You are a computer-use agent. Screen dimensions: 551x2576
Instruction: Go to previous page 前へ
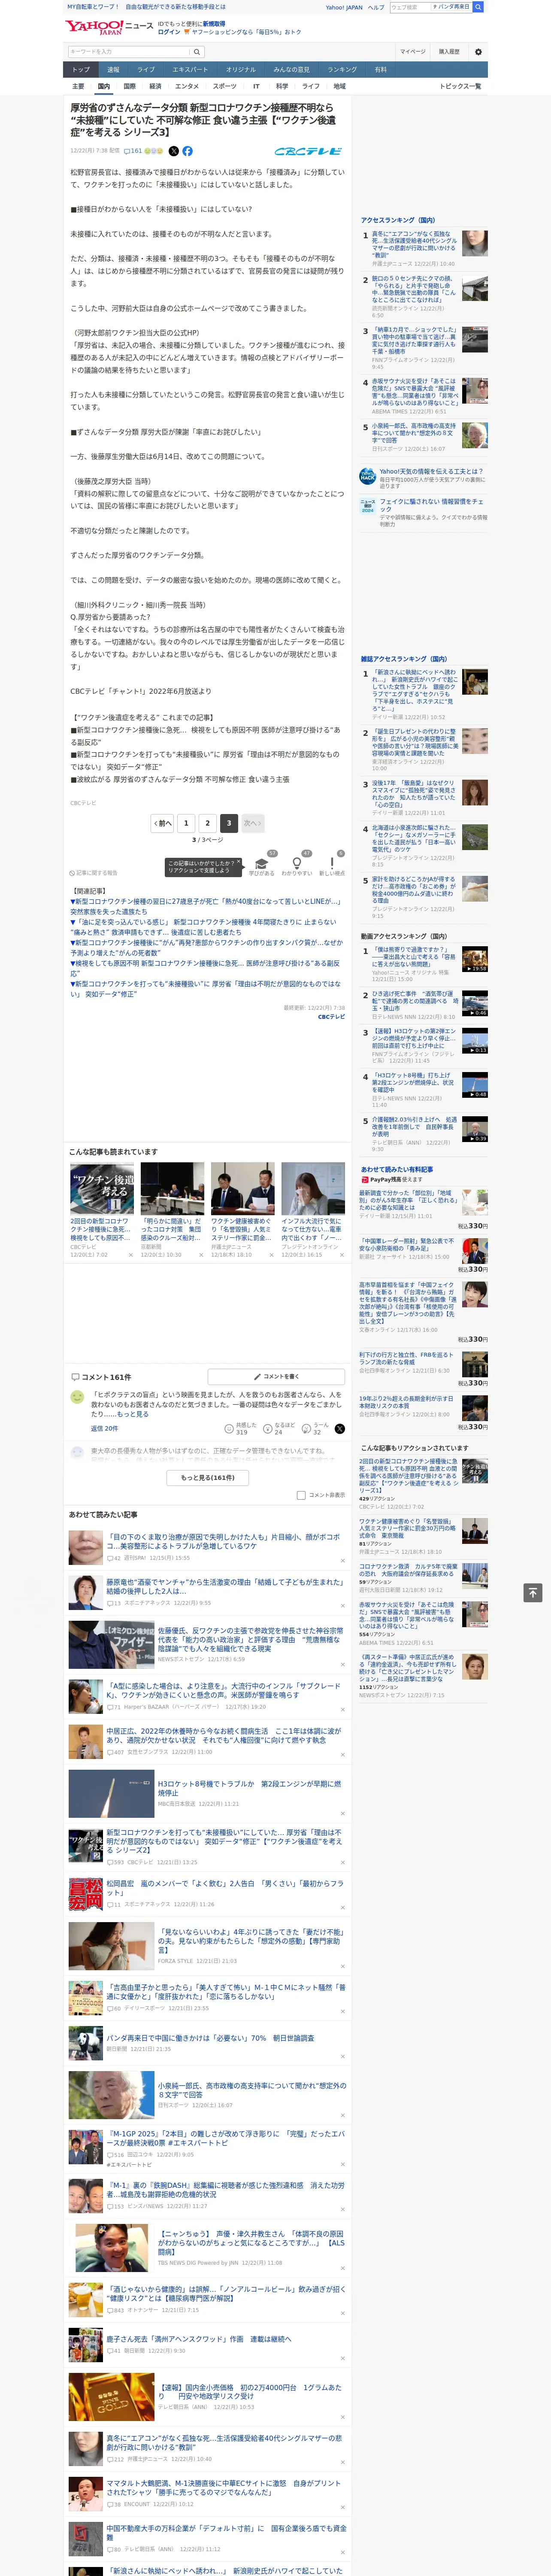pos(162,823)
